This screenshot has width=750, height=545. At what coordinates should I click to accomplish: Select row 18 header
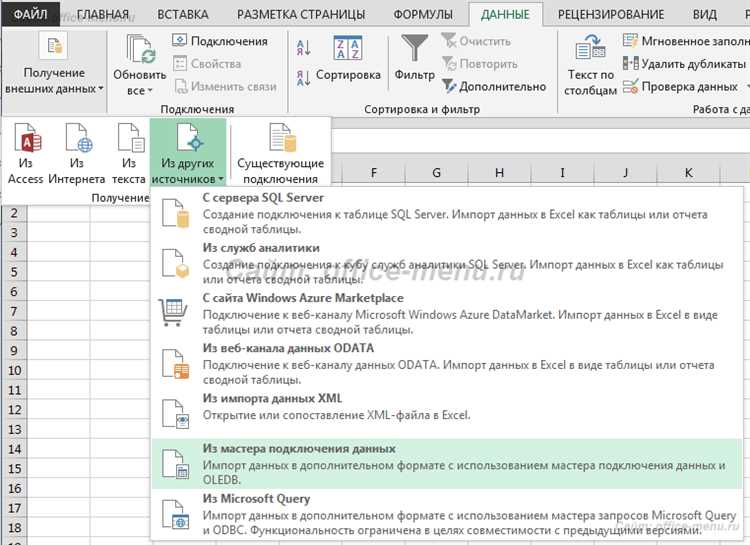pos(14,528)
